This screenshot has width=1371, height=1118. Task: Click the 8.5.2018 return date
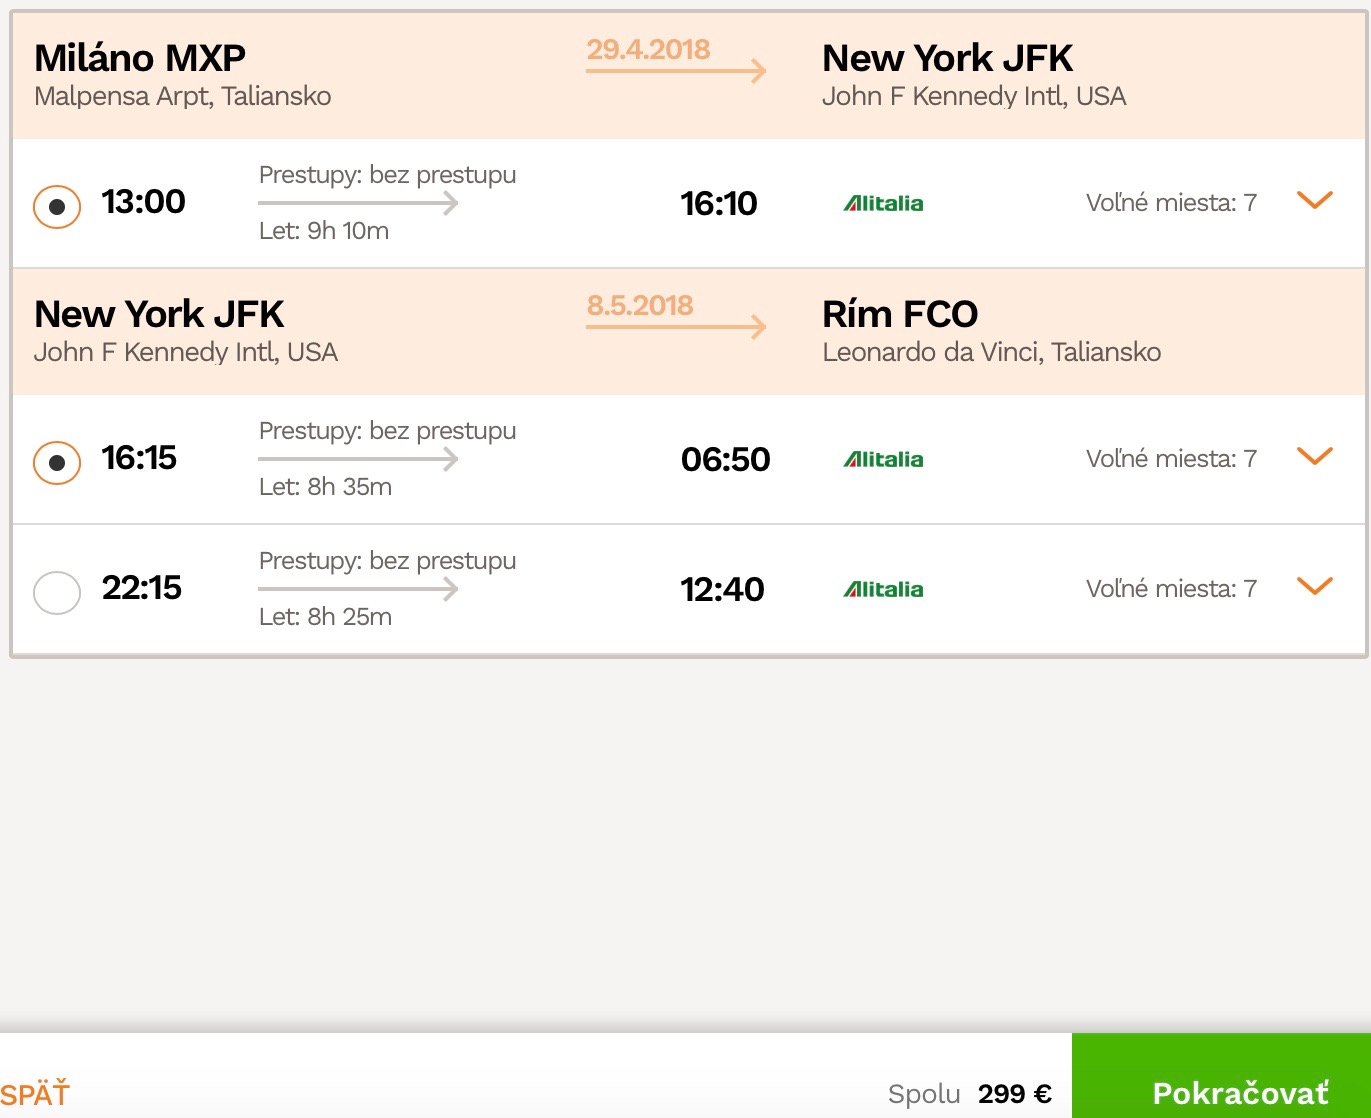pos(640,305)
